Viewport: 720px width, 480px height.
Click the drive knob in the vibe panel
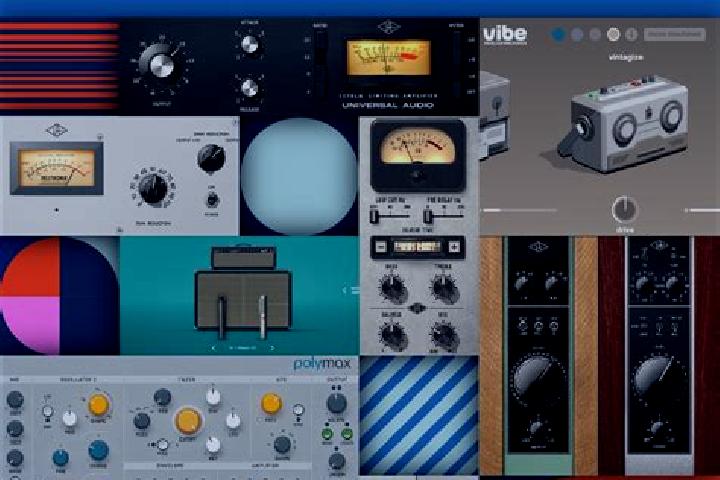pyautogui.click(x=624, y=209)
